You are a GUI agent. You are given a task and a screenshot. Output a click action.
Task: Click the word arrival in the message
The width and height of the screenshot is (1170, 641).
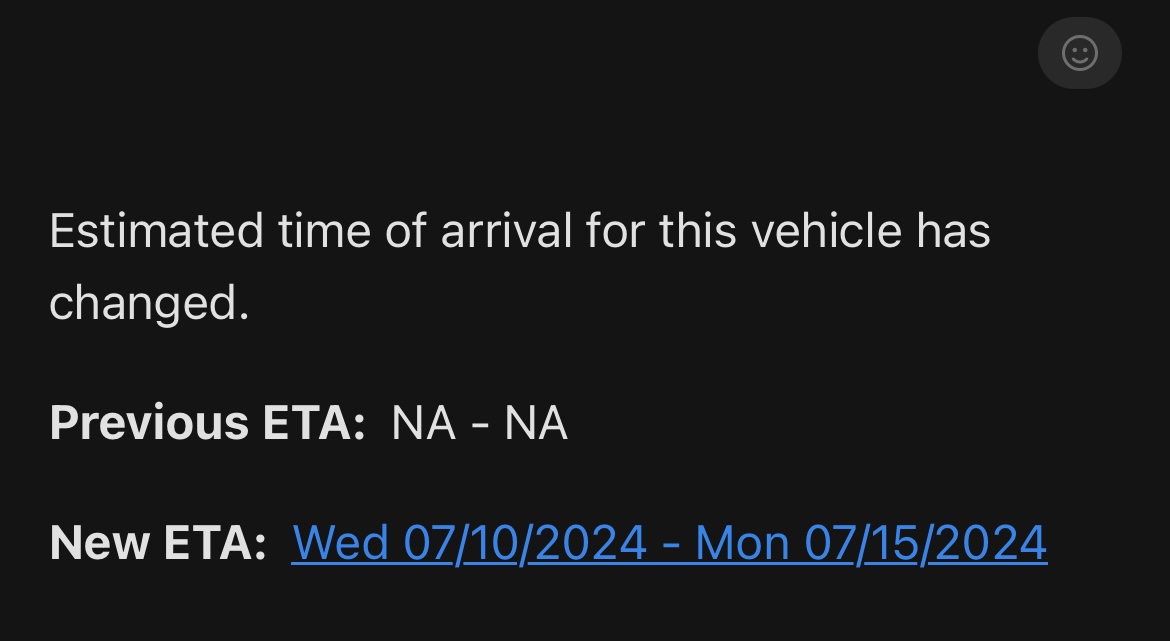(506, 231)
